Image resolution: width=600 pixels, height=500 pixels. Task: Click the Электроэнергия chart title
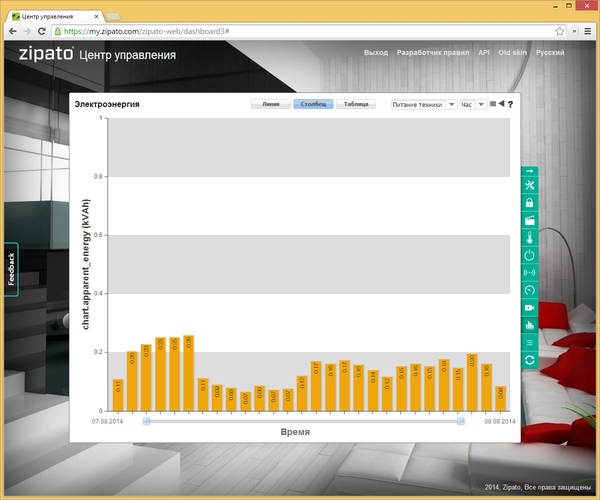coord(107,104)
